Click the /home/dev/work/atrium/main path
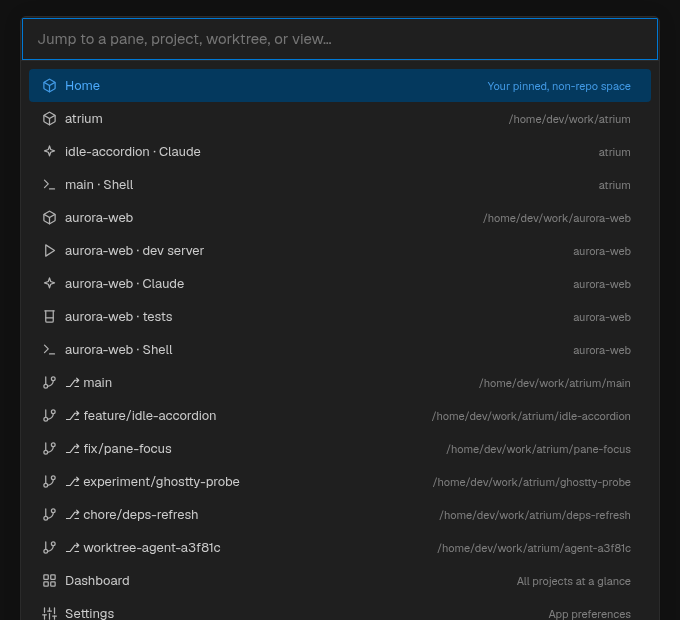The height and width of the screenshot is (620, 680). pos(555,383)
